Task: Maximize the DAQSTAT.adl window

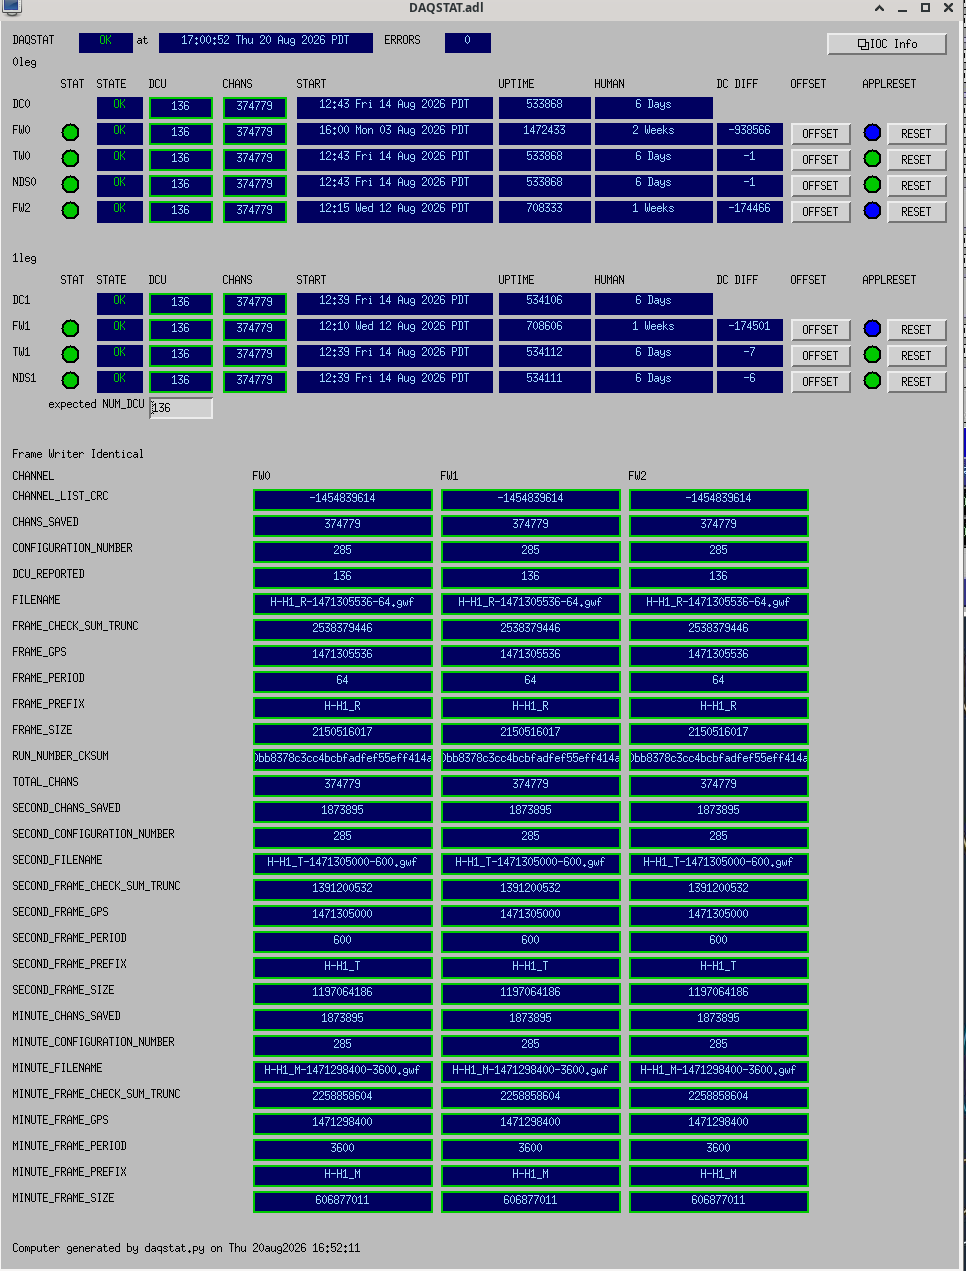Action: 925,8
